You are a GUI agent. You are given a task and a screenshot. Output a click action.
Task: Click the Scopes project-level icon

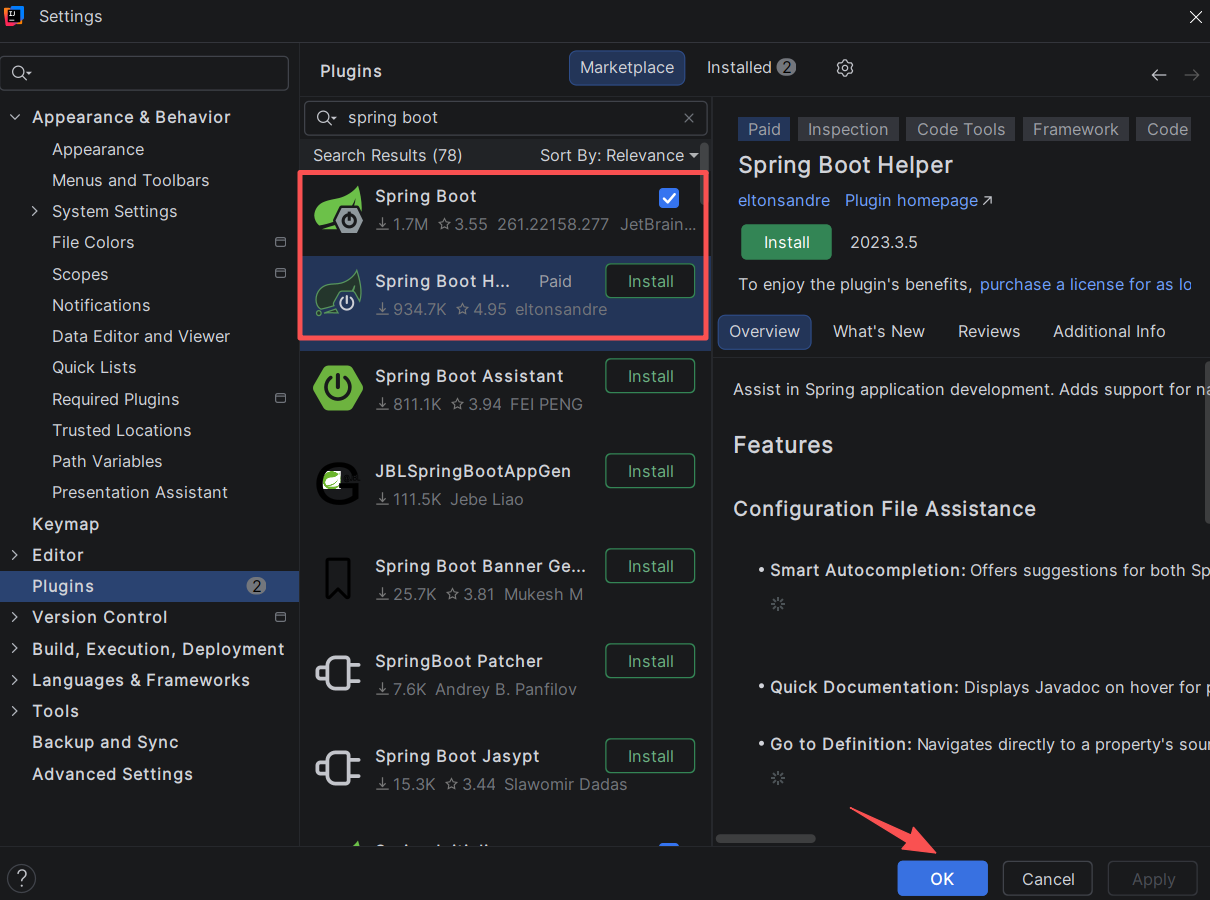(x=280, y=274)
